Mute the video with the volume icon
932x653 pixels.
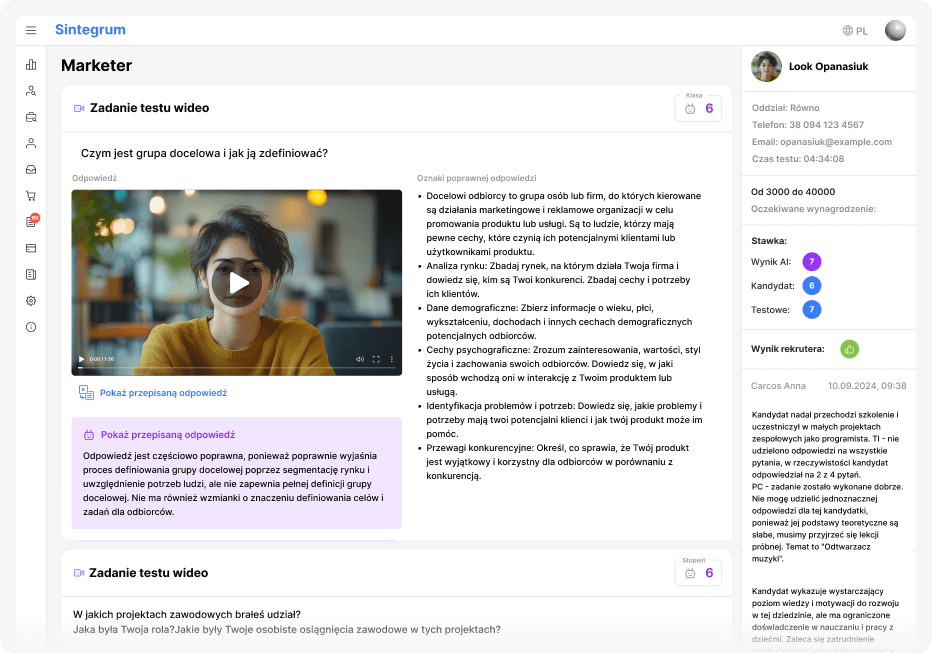pyautogui.click(x=360, y=359)
